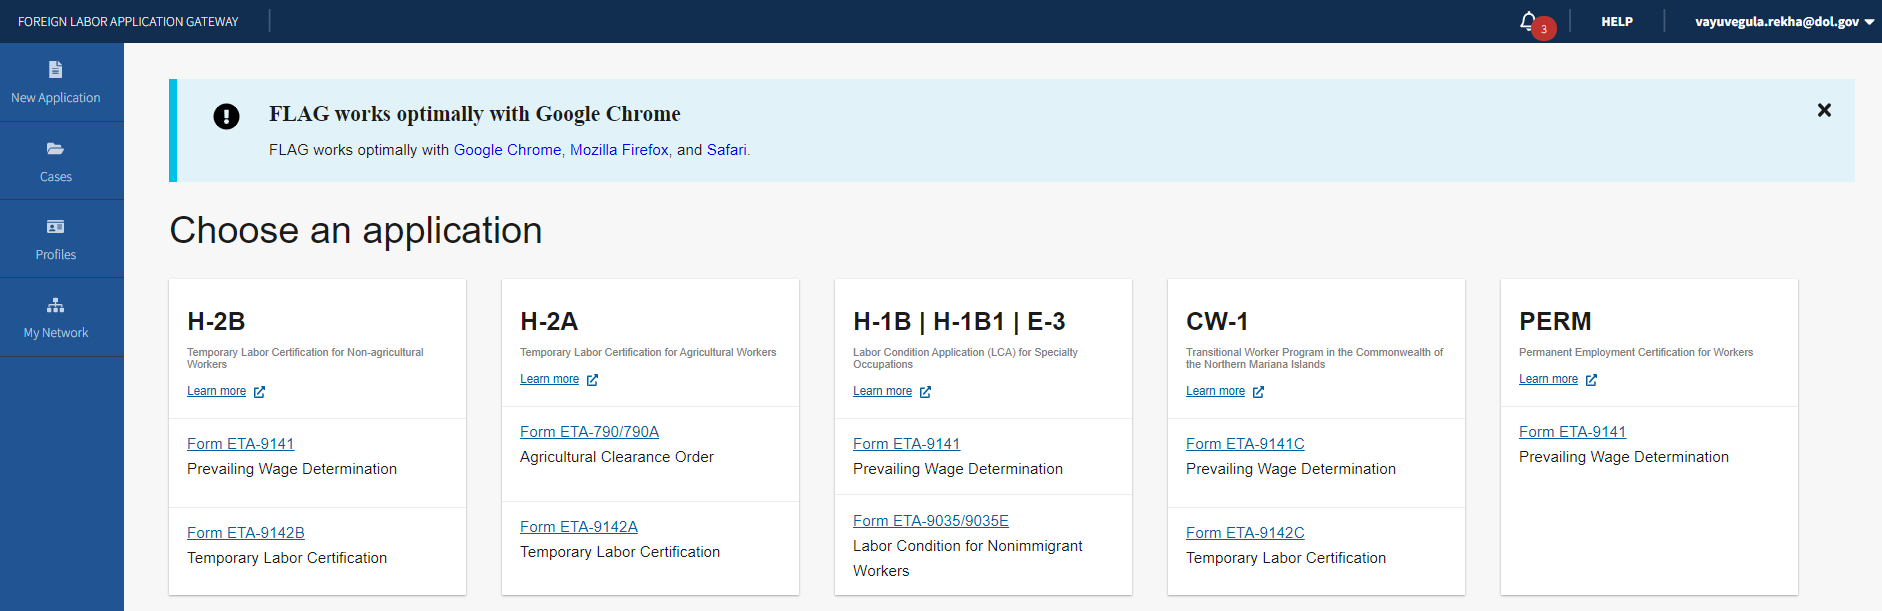Click the notification count badge showing 3

[x=1544, y=29]
